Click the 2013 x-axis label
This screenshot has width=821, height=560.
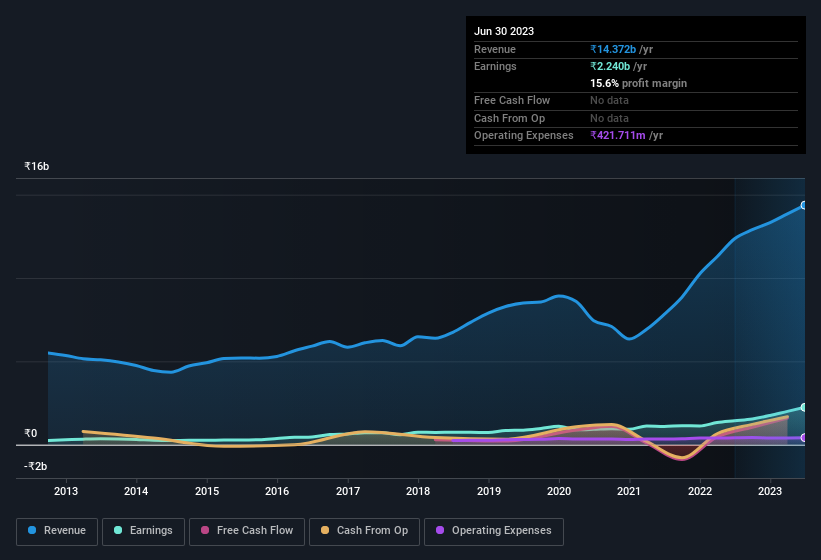tap(66, 491)
